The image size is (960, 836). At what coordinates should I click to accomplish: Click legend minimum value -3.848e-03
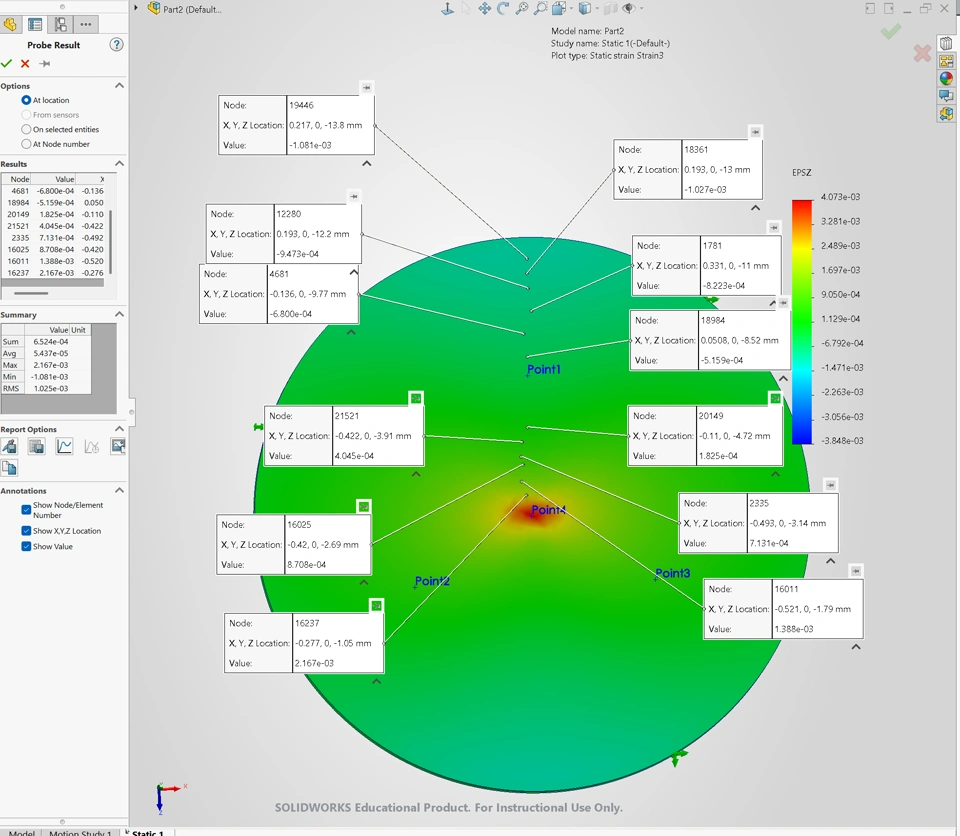[842, 440]
